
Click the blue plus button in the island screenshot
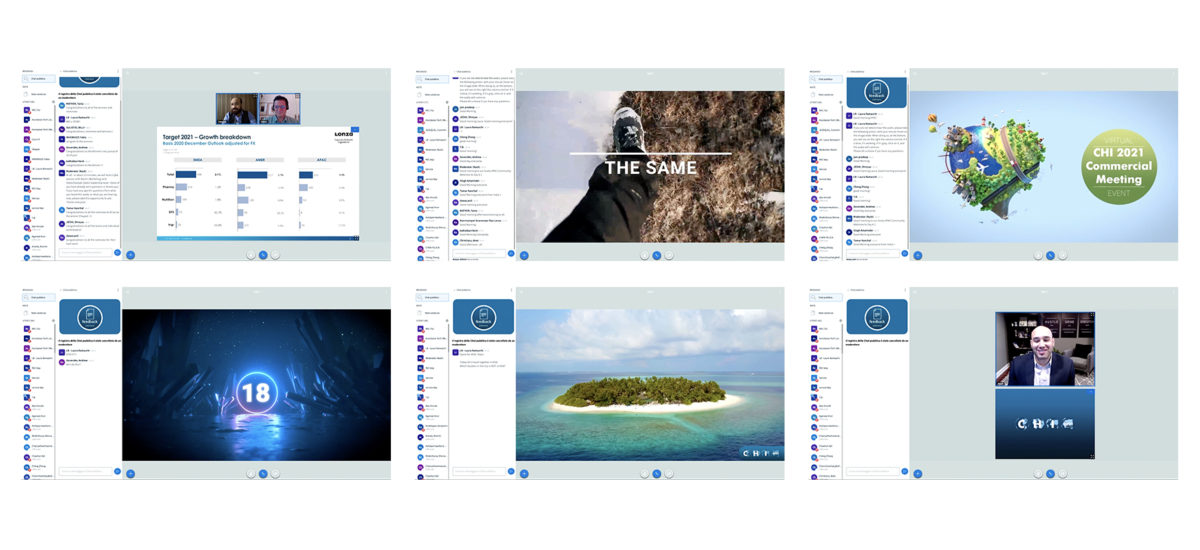click(x=524, y=473)
